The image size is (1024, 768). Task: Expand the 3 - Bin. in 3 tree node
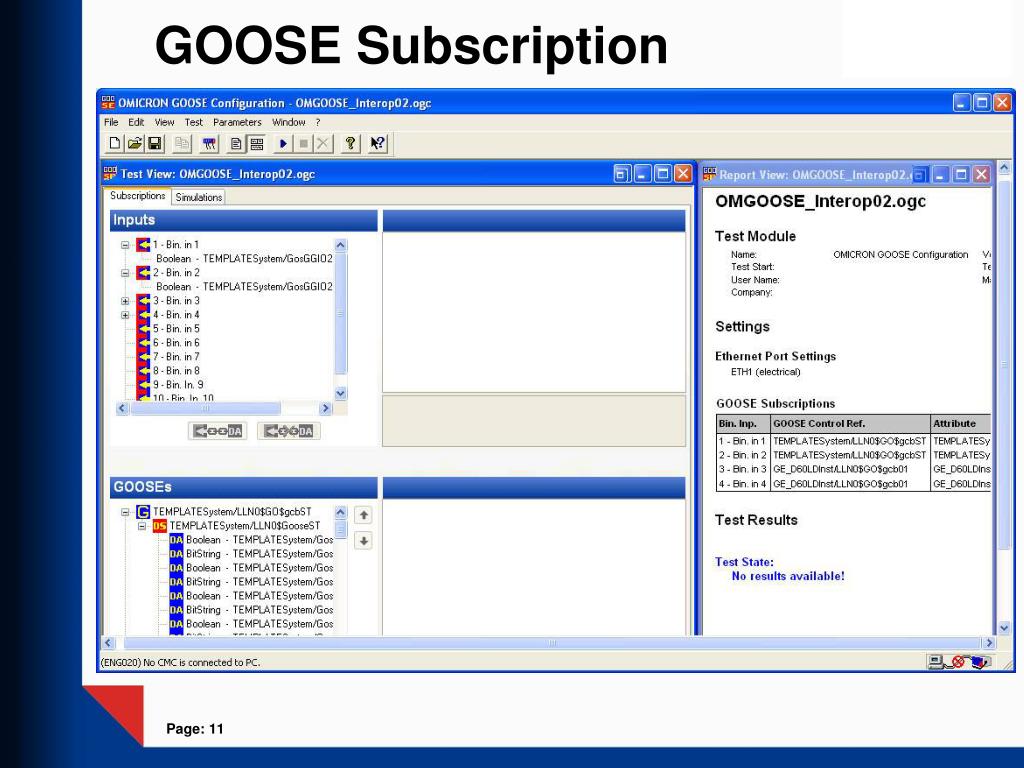125,302
